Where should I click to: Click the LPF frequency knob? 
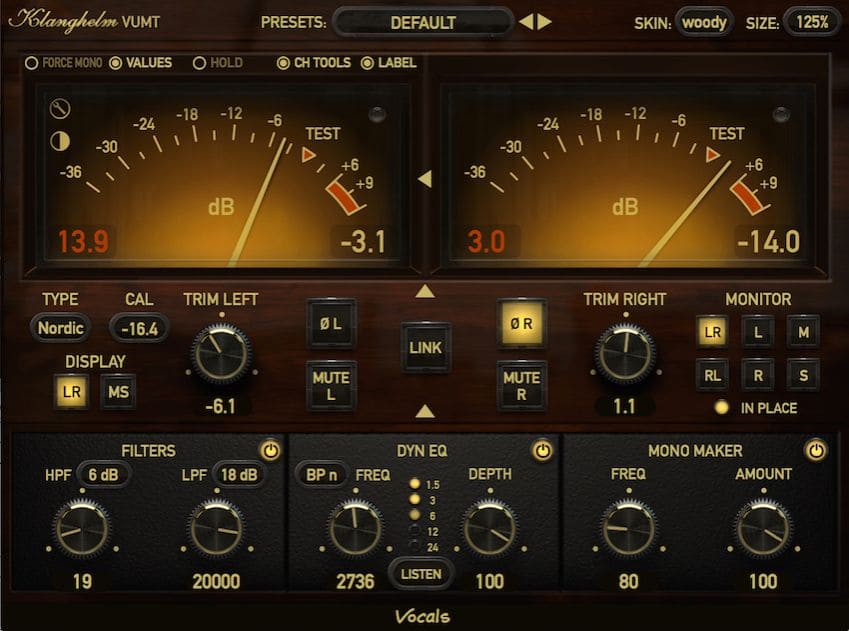point(217,529)
